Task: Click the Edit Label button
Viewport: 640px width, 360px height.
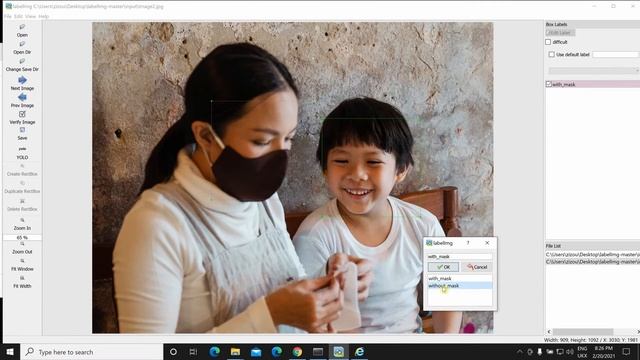Action: pos(560,33)
